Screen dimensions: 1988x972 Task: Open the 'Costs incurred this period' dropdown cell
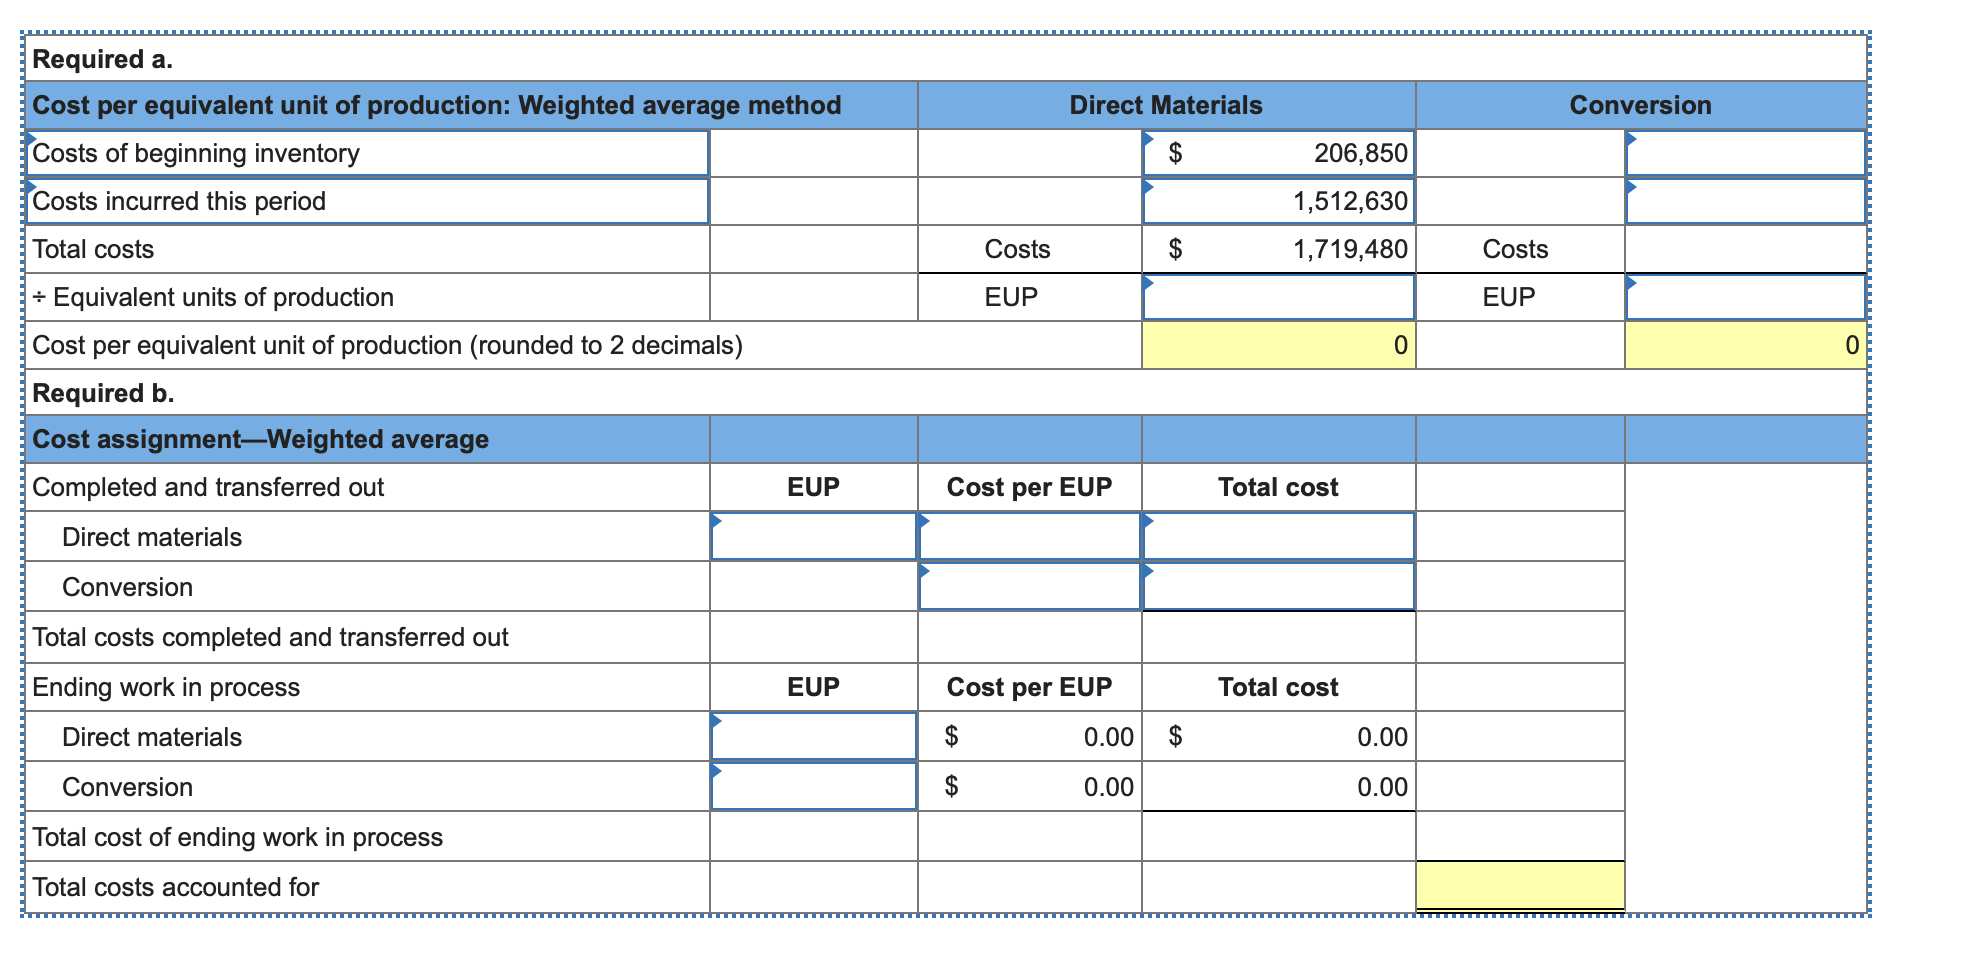point(367,201)
